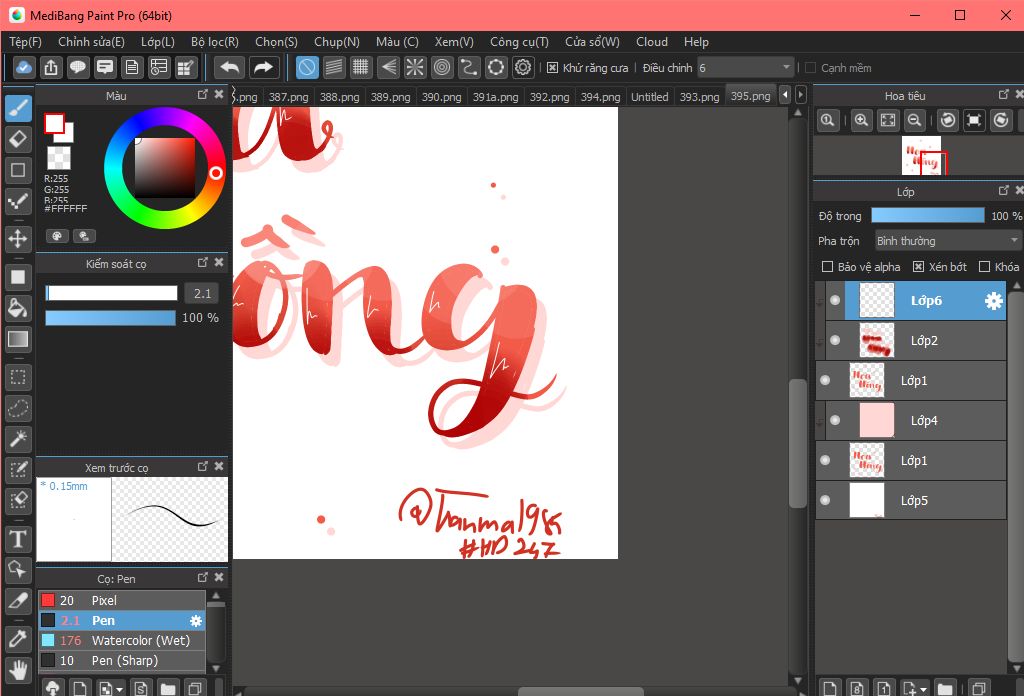The image size is (1024, 696).
Task: Enable the radial snap guide
Action: coord(415,67)
